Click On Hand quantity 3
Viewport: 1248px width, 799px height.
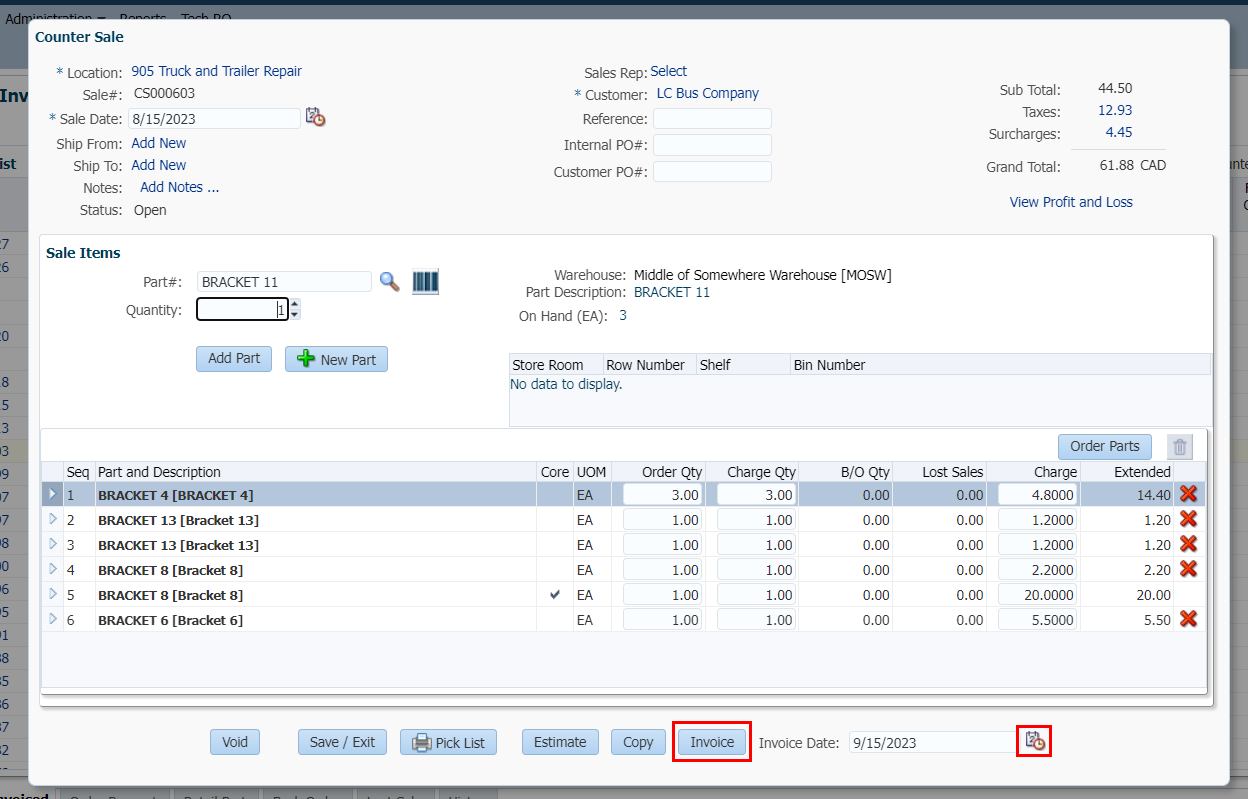tap(623, 315)
